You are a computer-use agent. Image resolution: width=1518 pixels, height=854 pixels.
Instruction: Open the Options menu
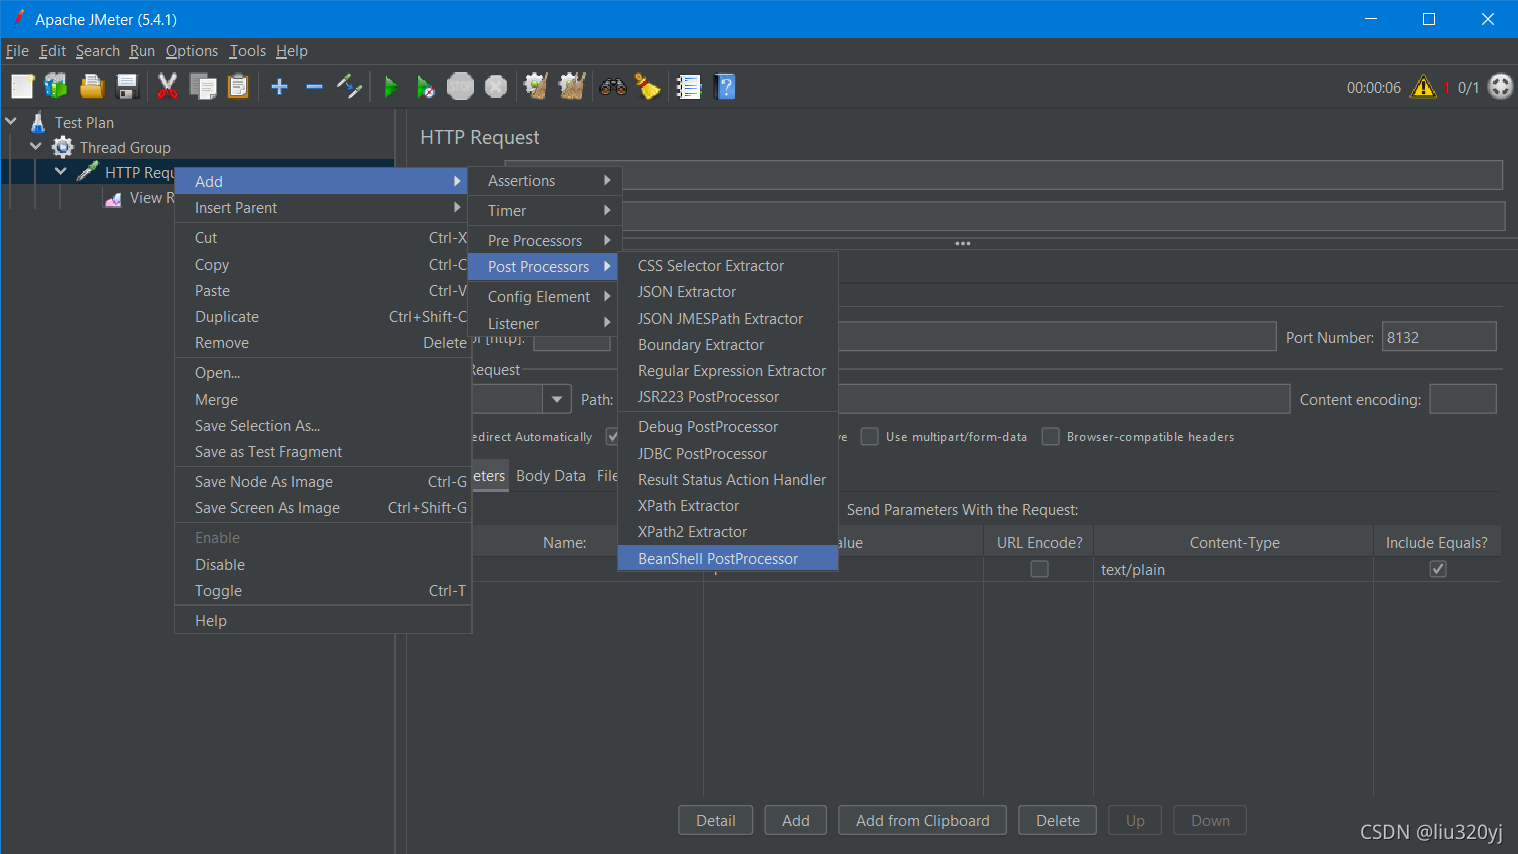[192, 51]
